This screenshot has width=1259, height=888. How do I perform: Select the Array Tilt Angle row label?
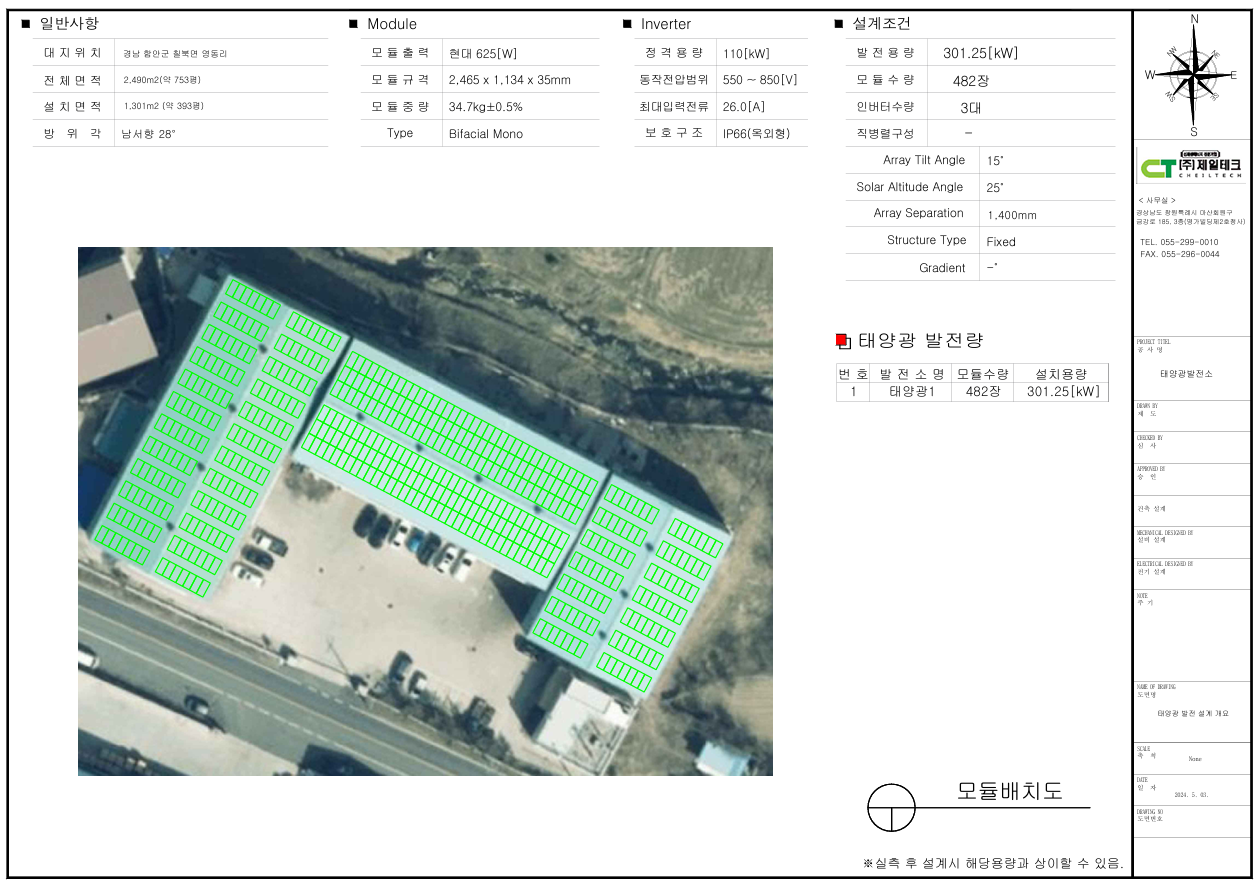(x=910, y=160)
